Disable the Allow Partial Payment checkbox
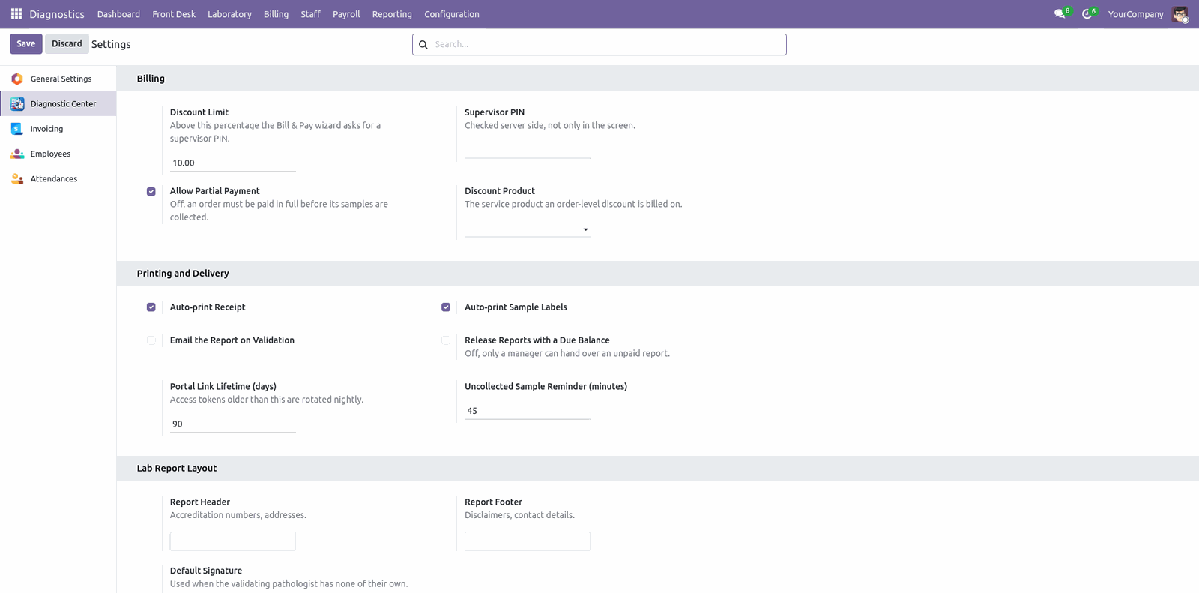The width and height of the screenshot is (1199, 593). tap(151, 191)
